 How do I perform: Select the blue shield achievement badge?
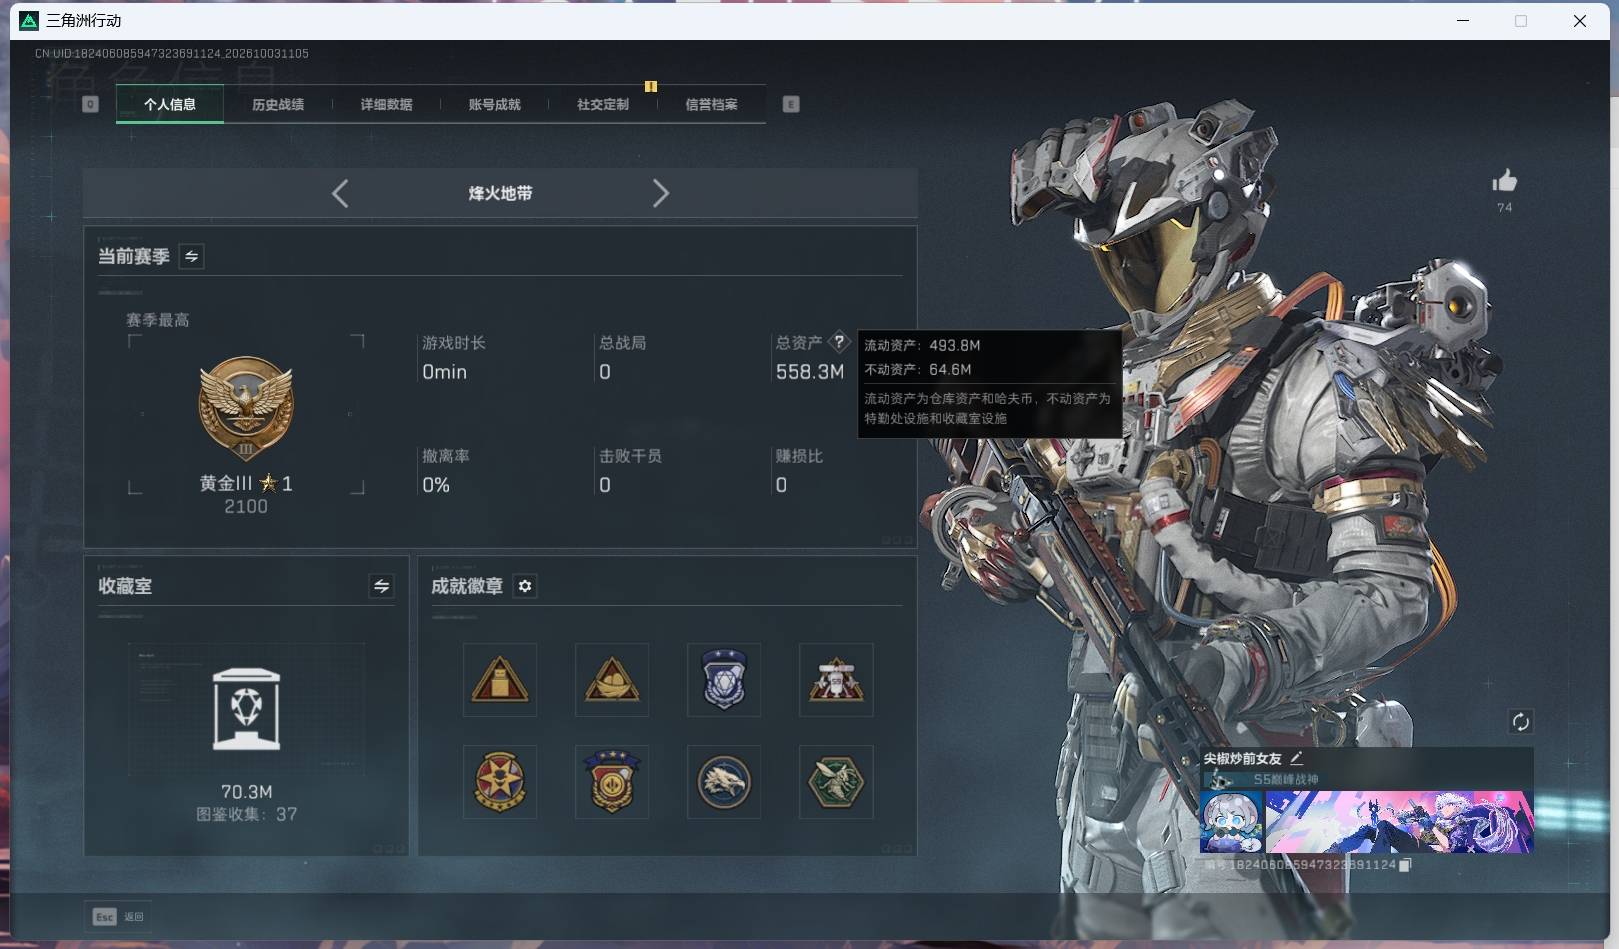click(x=724, y=680)
